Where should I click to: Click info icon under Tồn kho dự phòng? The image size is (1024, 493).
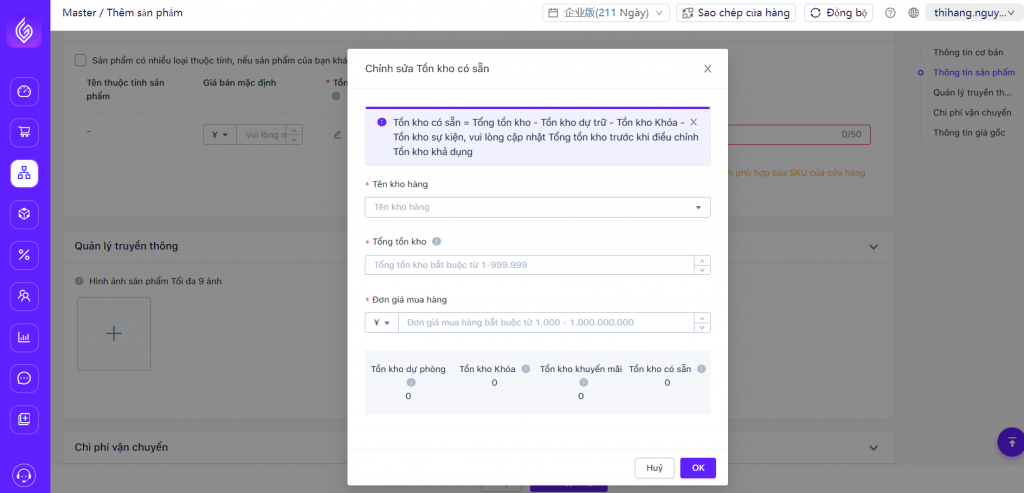(x=411, y=383)
